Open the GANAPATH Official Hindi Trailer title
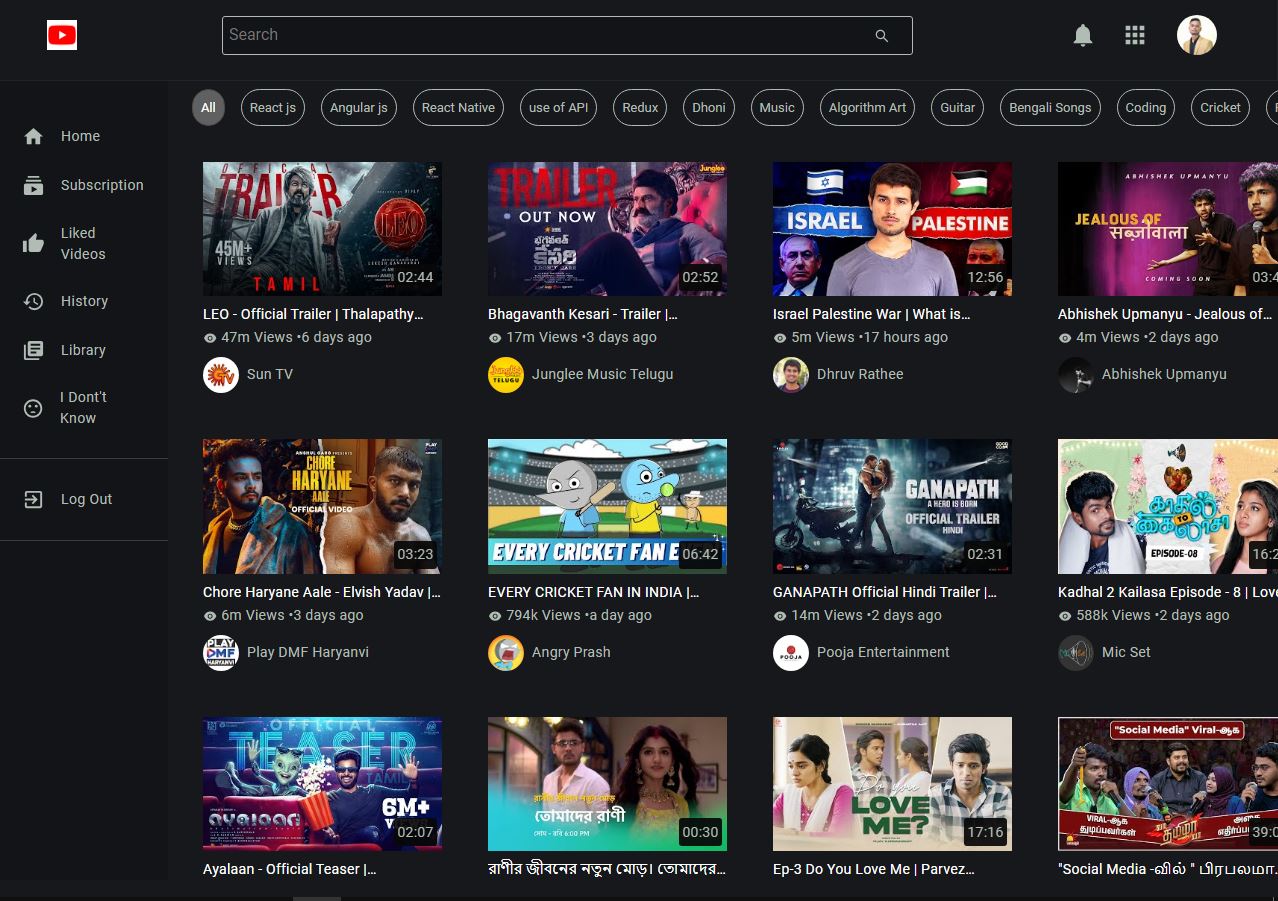This screenshot has width=1278, height=901. pyautogui.click(x=884, y=592)
